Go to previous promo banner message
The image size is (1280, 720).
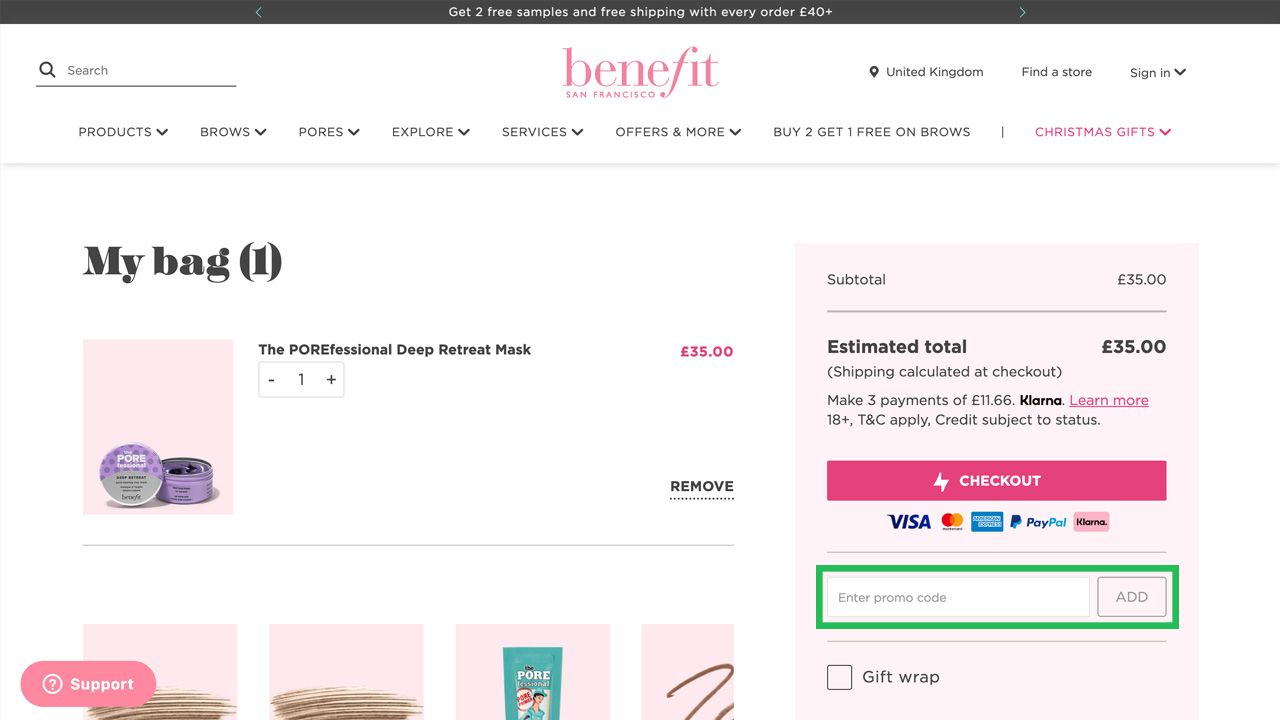pyautogui.click(x=259, y=12)
